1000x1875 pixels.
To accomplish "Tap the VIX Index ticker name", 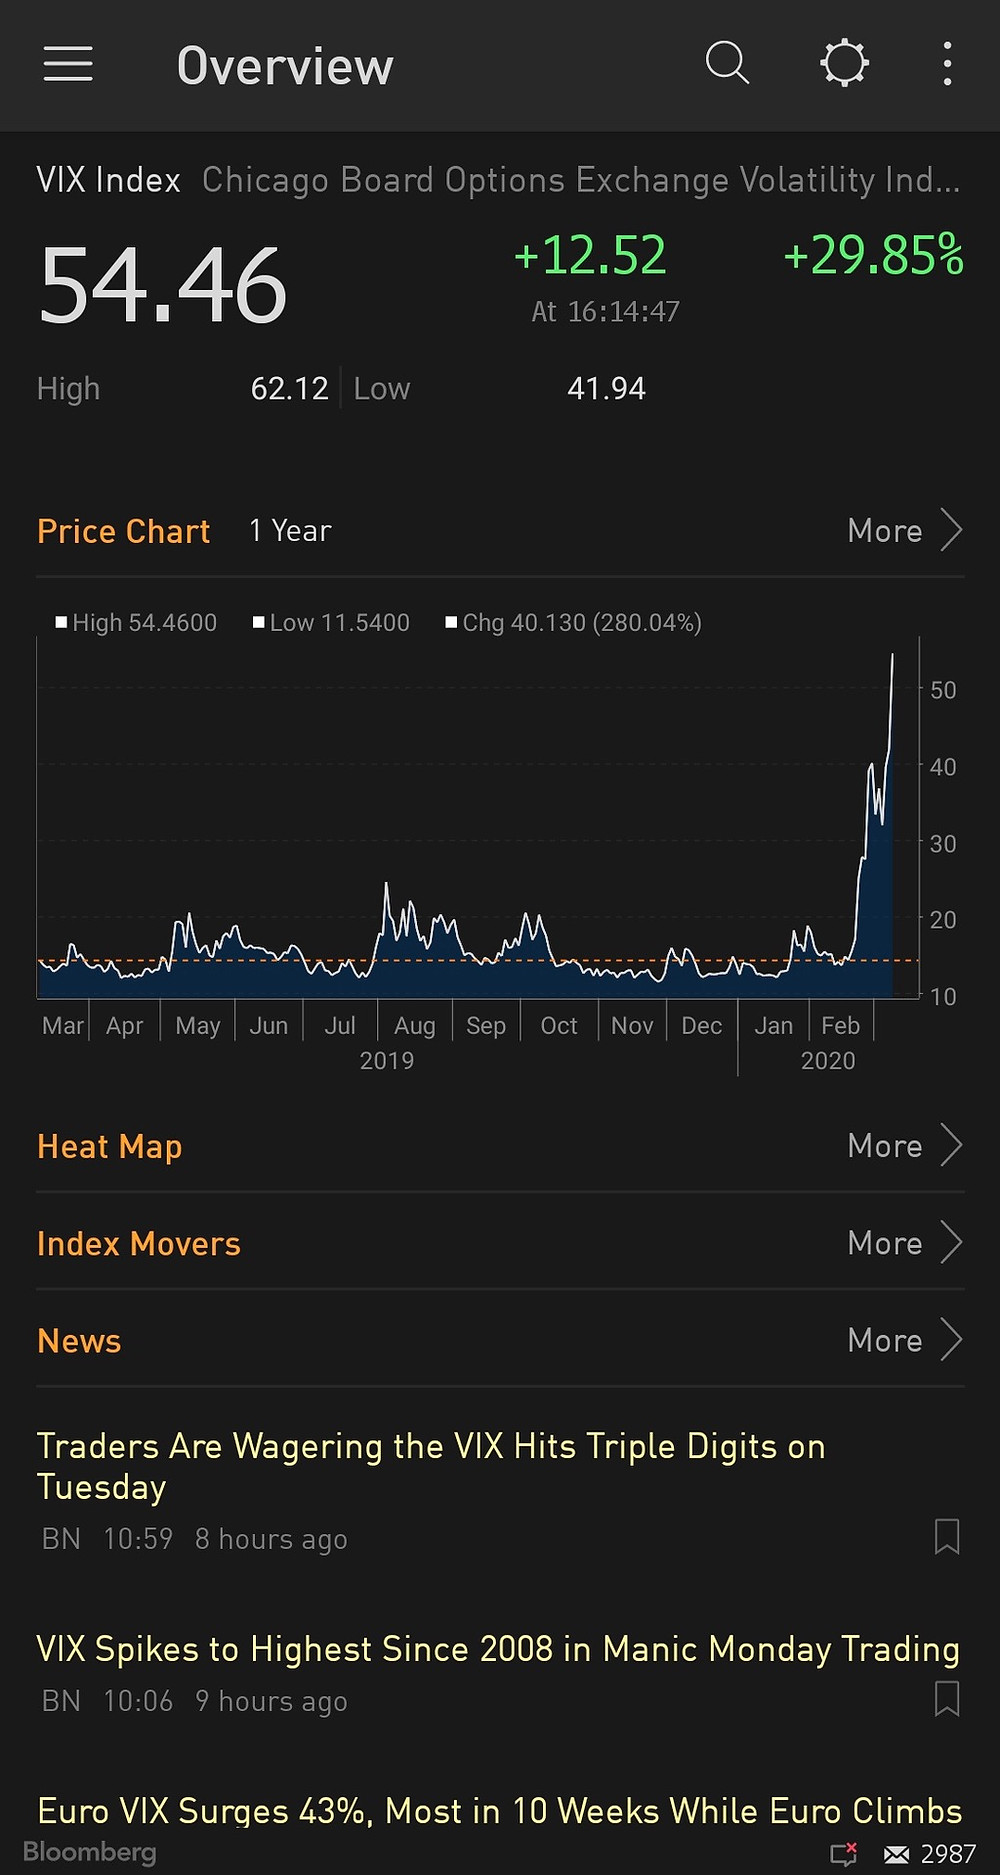I will tap(108, 180).
